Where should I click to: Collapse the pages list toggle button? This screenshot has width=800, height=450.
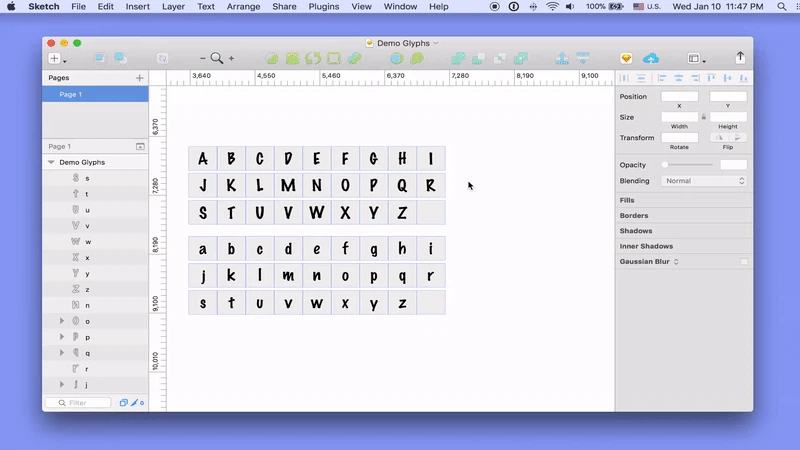pos(140,146)
